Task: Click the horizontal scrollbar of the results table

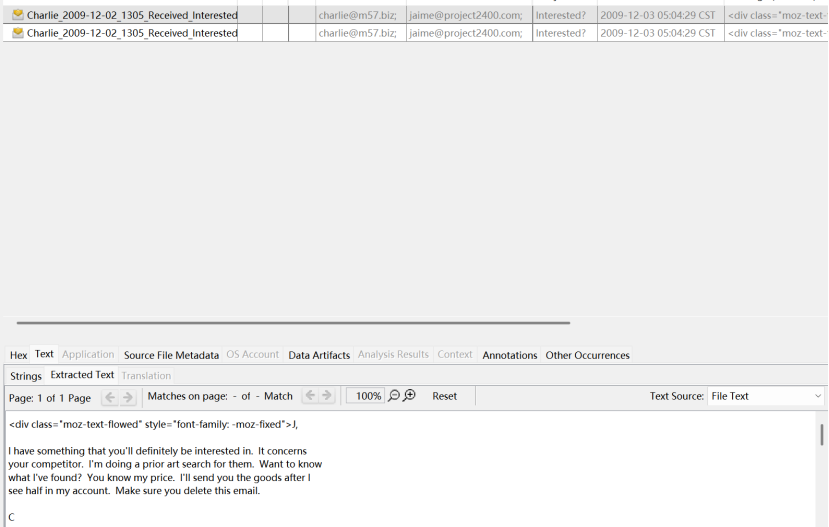Action: pyautogui.click(x=293, y=322)
